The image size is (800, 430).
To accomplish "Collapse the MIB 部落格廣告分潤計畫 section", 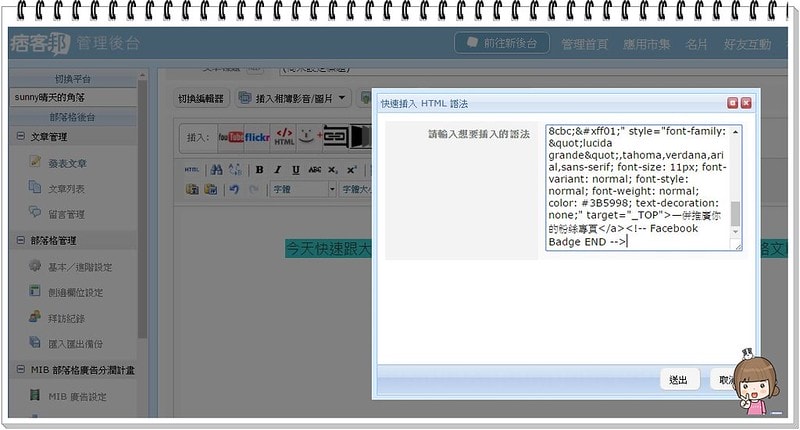I will [x=21, y=369].
